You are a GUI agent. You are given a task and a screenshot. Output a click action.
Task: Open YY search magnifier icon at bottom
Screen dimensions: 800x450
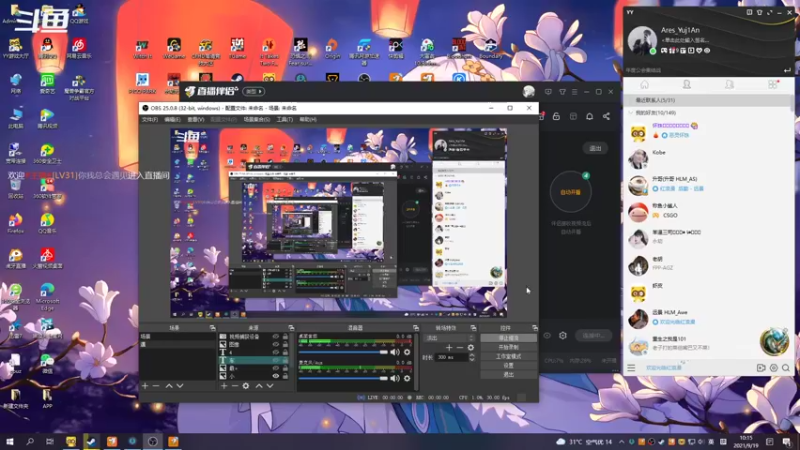pyautogui.click(x=786, y=368)
